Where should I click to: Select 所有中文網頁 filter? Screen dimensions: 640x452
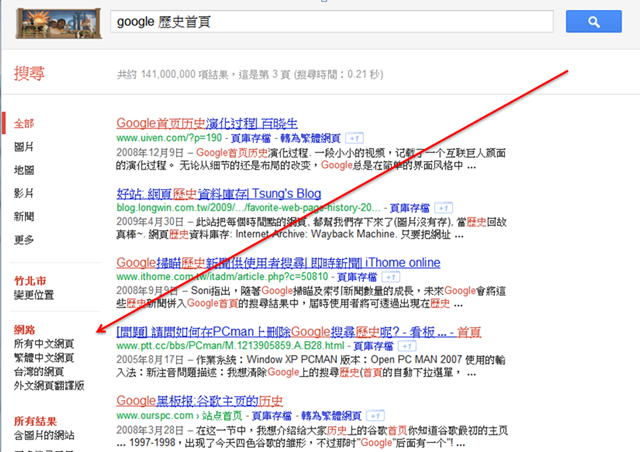[x=44, y=344]
